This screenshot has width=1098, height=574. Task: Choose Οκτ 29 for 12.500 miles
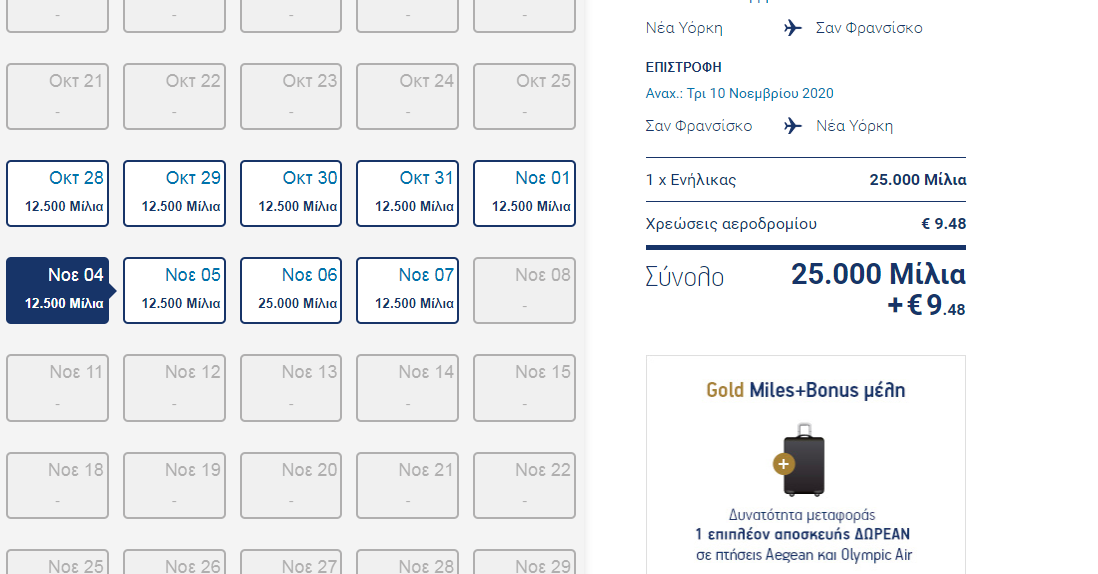click(174, 193)
